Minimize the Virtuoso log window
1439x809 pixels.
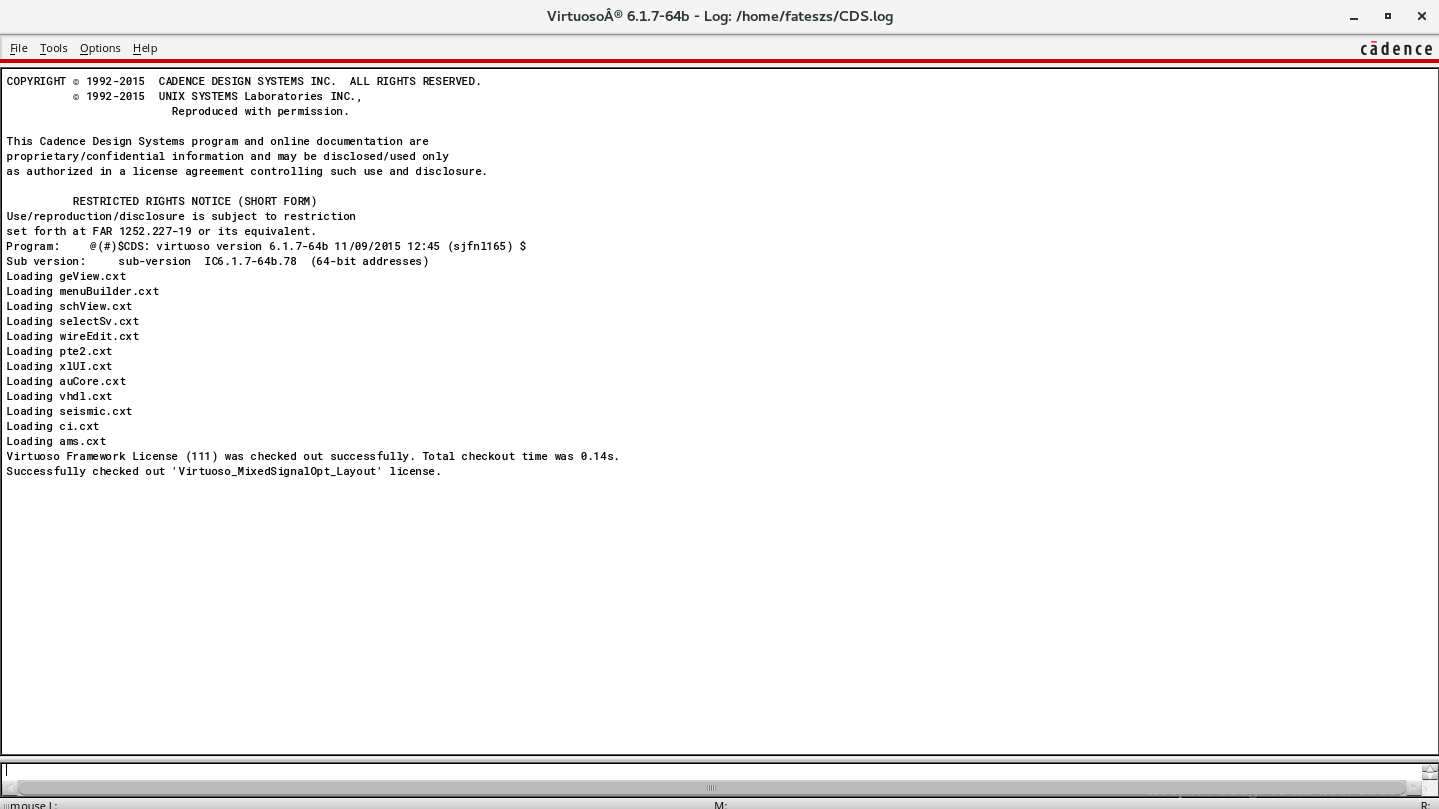1354,16
